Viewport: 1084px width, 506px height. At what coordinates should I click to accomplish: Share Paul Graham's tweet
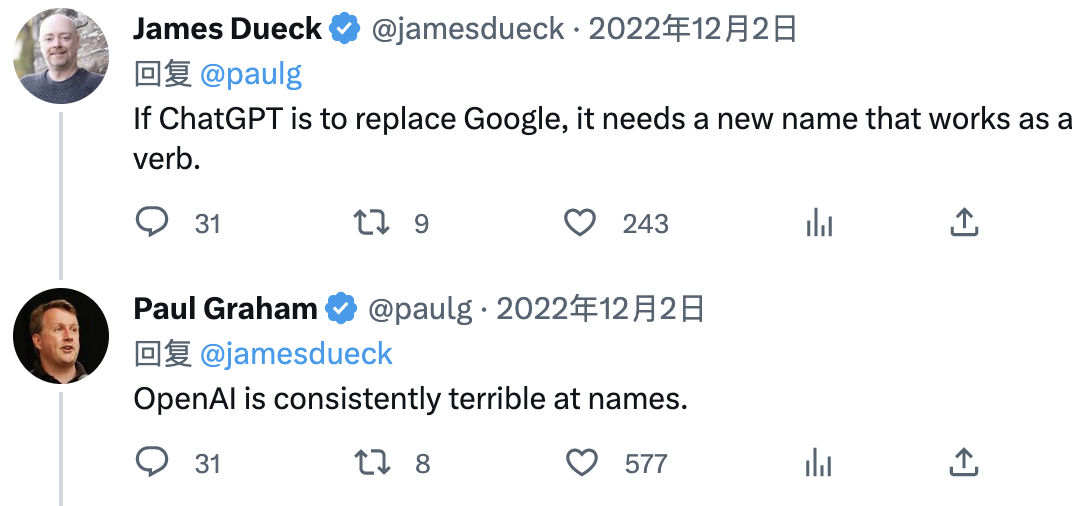click(964, 462)
